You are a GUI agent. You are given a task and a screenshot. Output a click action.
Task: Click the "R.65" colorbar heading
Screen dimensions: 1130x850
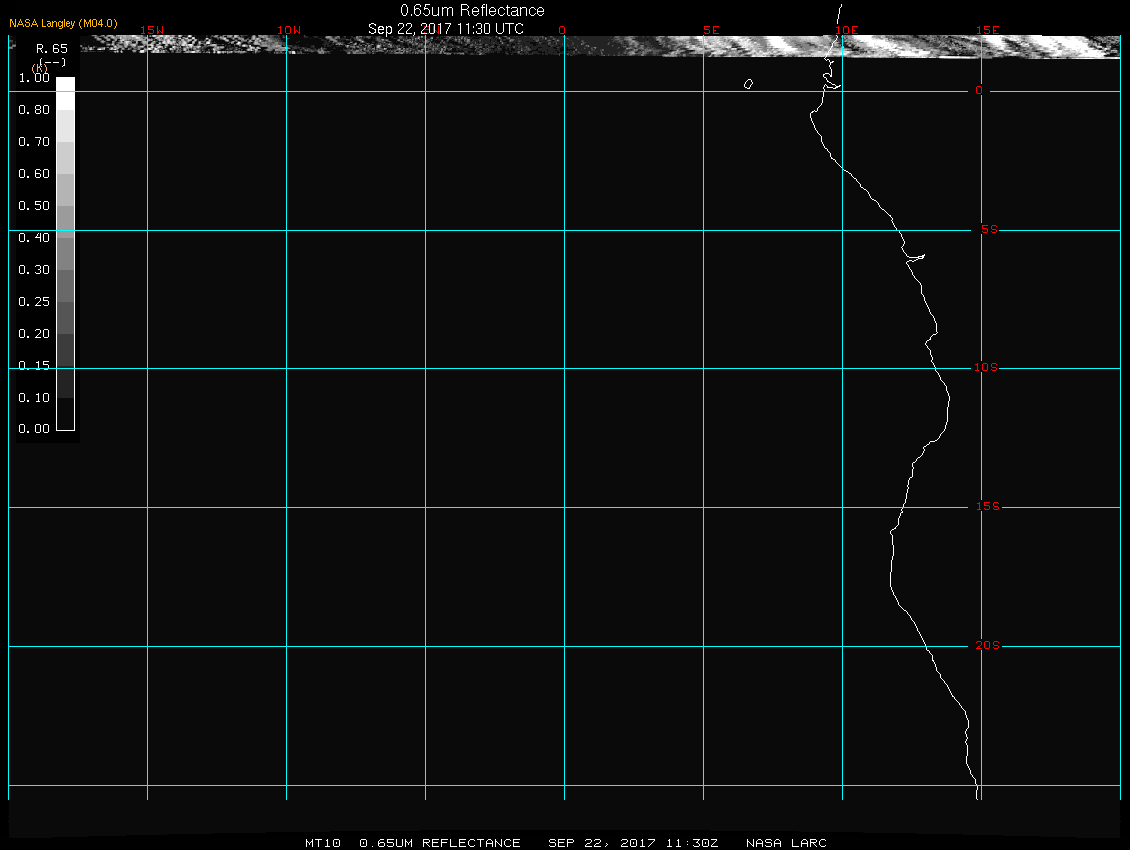click(52, 48)
